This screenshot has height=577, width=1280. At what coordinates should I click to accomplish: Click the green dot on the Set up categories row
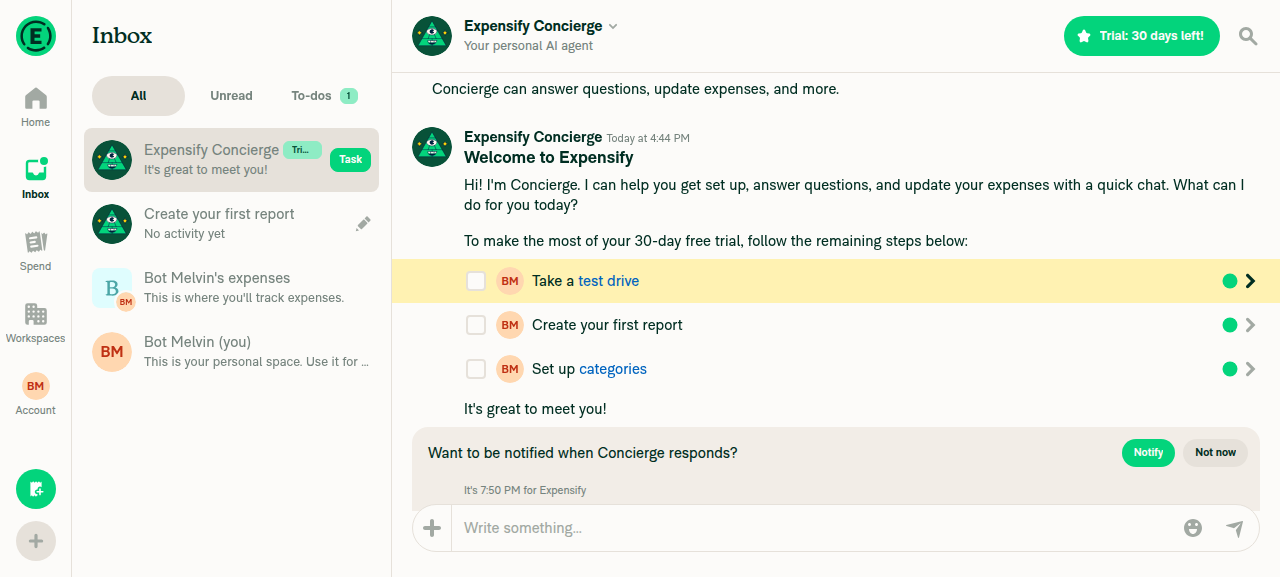click(1230, 369)
